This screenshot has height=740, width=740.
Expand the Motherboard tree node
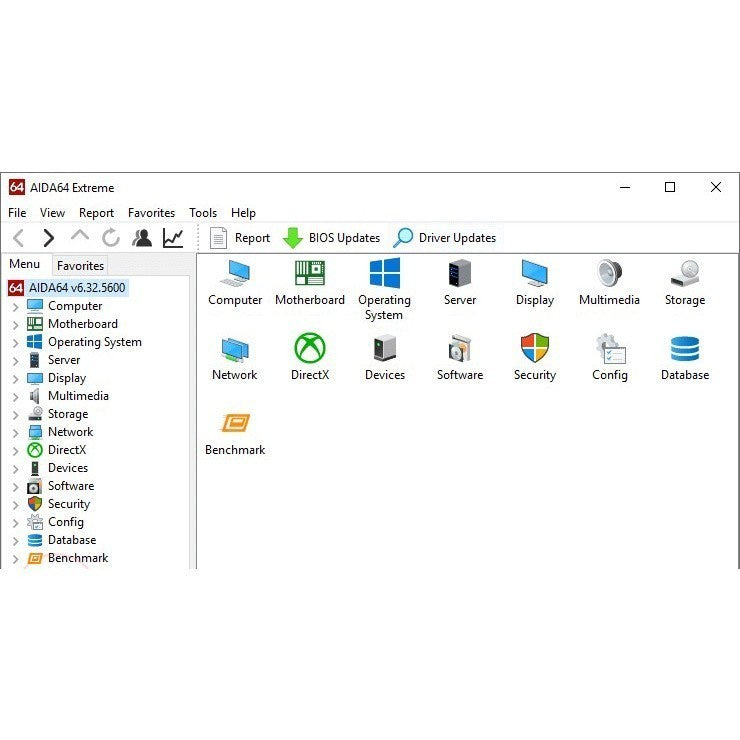tap(16, 325)
